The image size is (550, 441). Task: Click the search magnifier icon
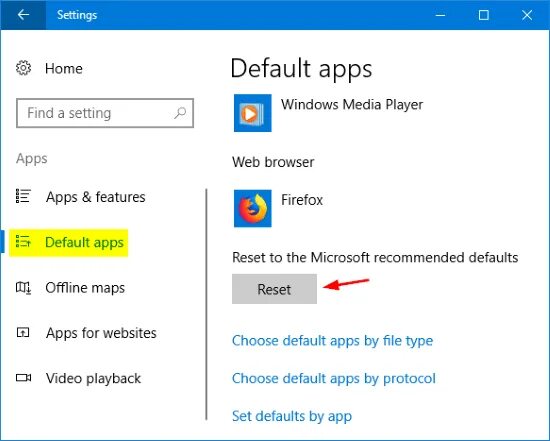[180, 113]
